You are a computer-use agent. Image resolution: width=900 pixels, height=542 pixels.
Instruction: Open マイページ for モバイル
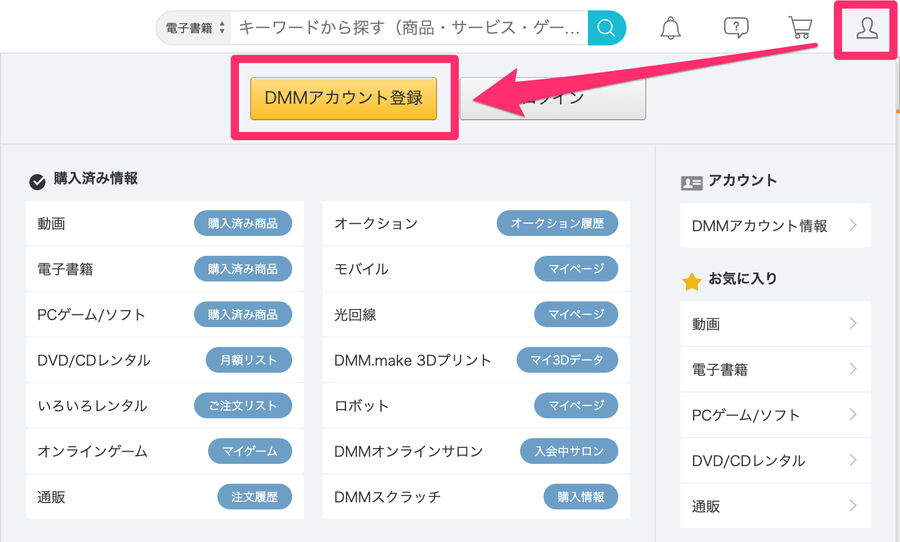point(576,269)
